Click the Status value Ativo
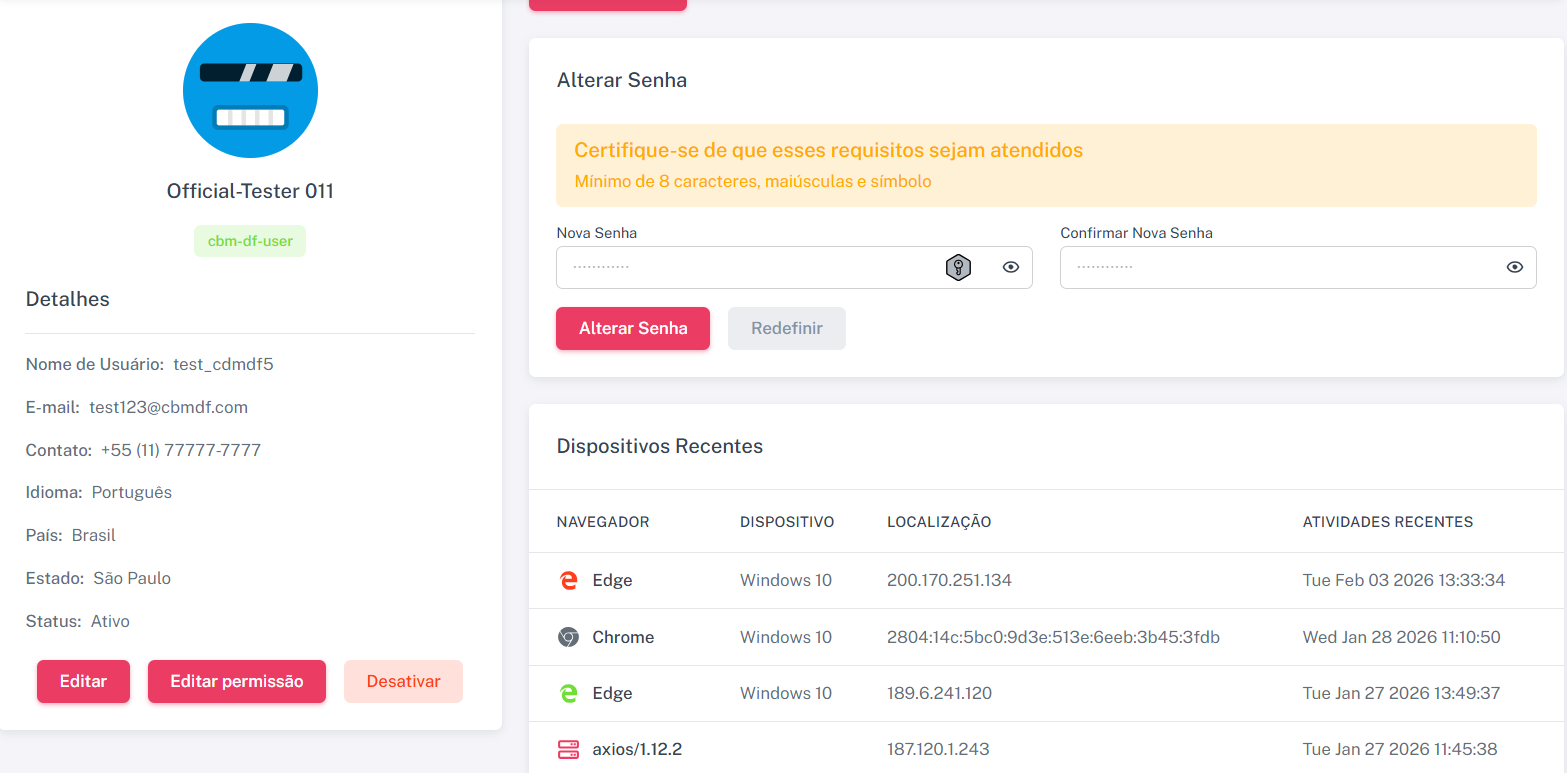This screenshot has height=773, width=1567. (x=110, y=621)
